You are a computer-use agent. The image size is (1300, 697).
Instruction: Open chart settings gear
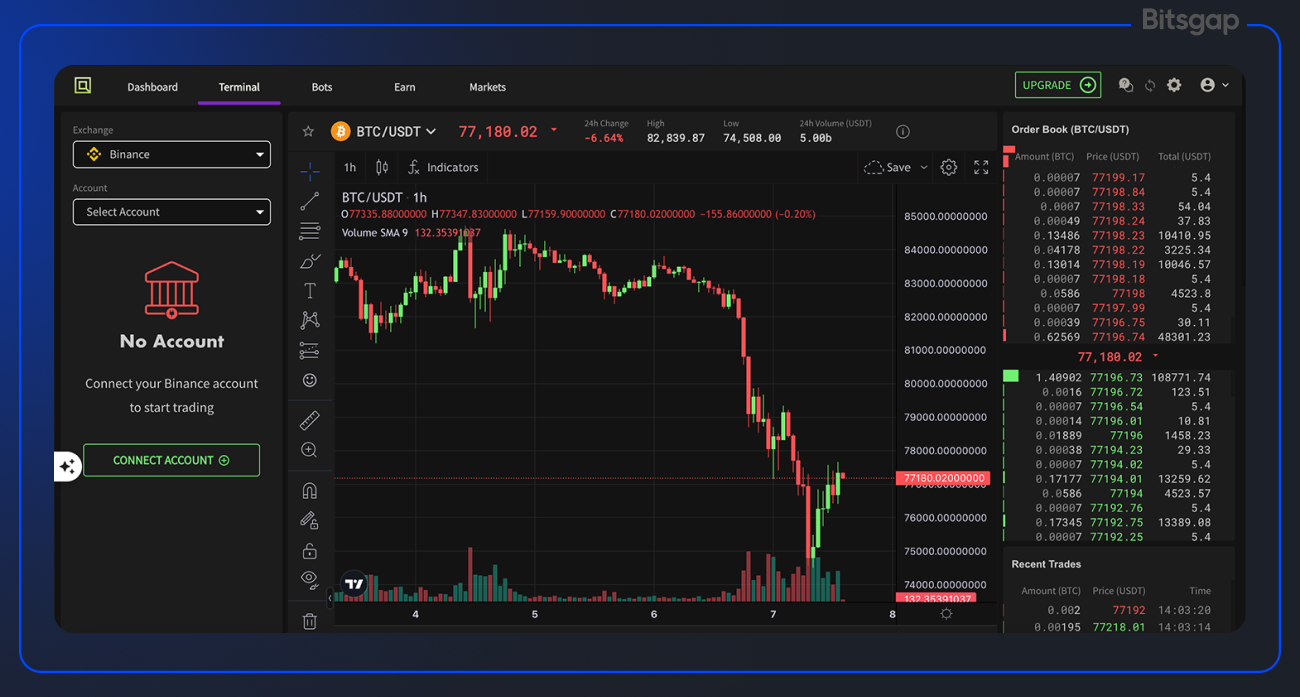(948, 167)
